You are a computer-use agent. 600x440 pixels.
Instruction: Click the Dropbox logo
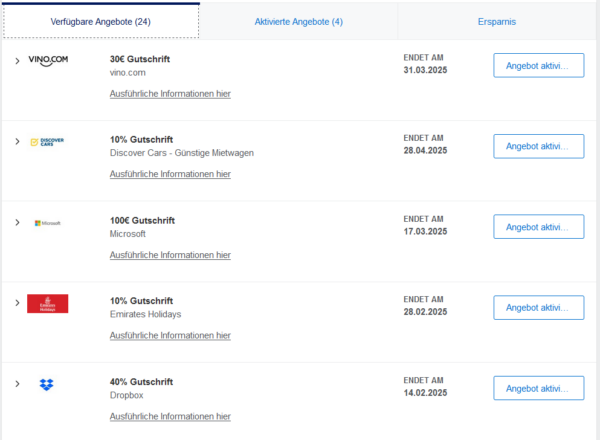[x=47, y=385]
